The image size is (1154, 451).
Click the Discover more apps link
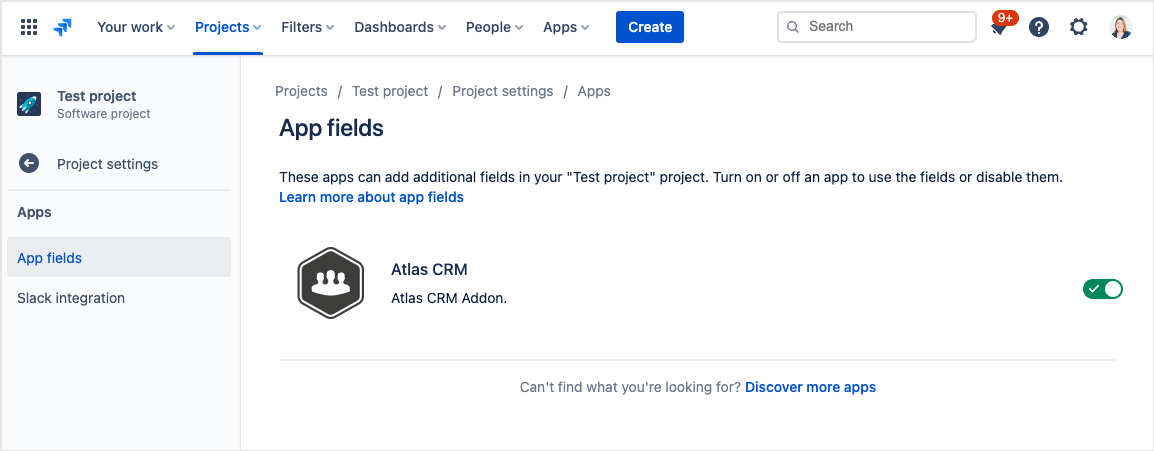(810, 387)
